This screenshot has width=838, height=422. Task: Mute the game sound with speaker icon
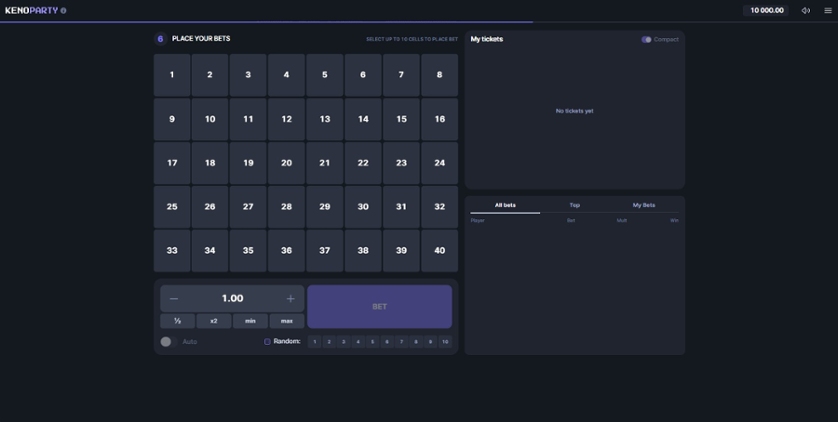(806, 11)
